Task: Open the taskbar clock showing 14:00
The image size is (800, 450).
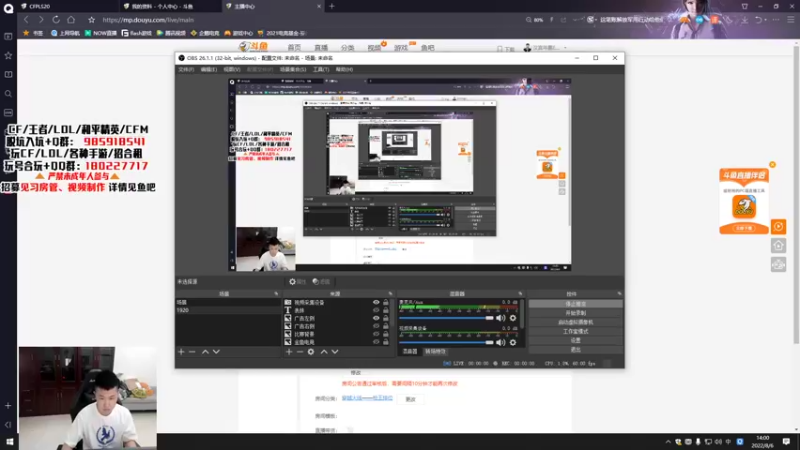Action: point(762,442)
